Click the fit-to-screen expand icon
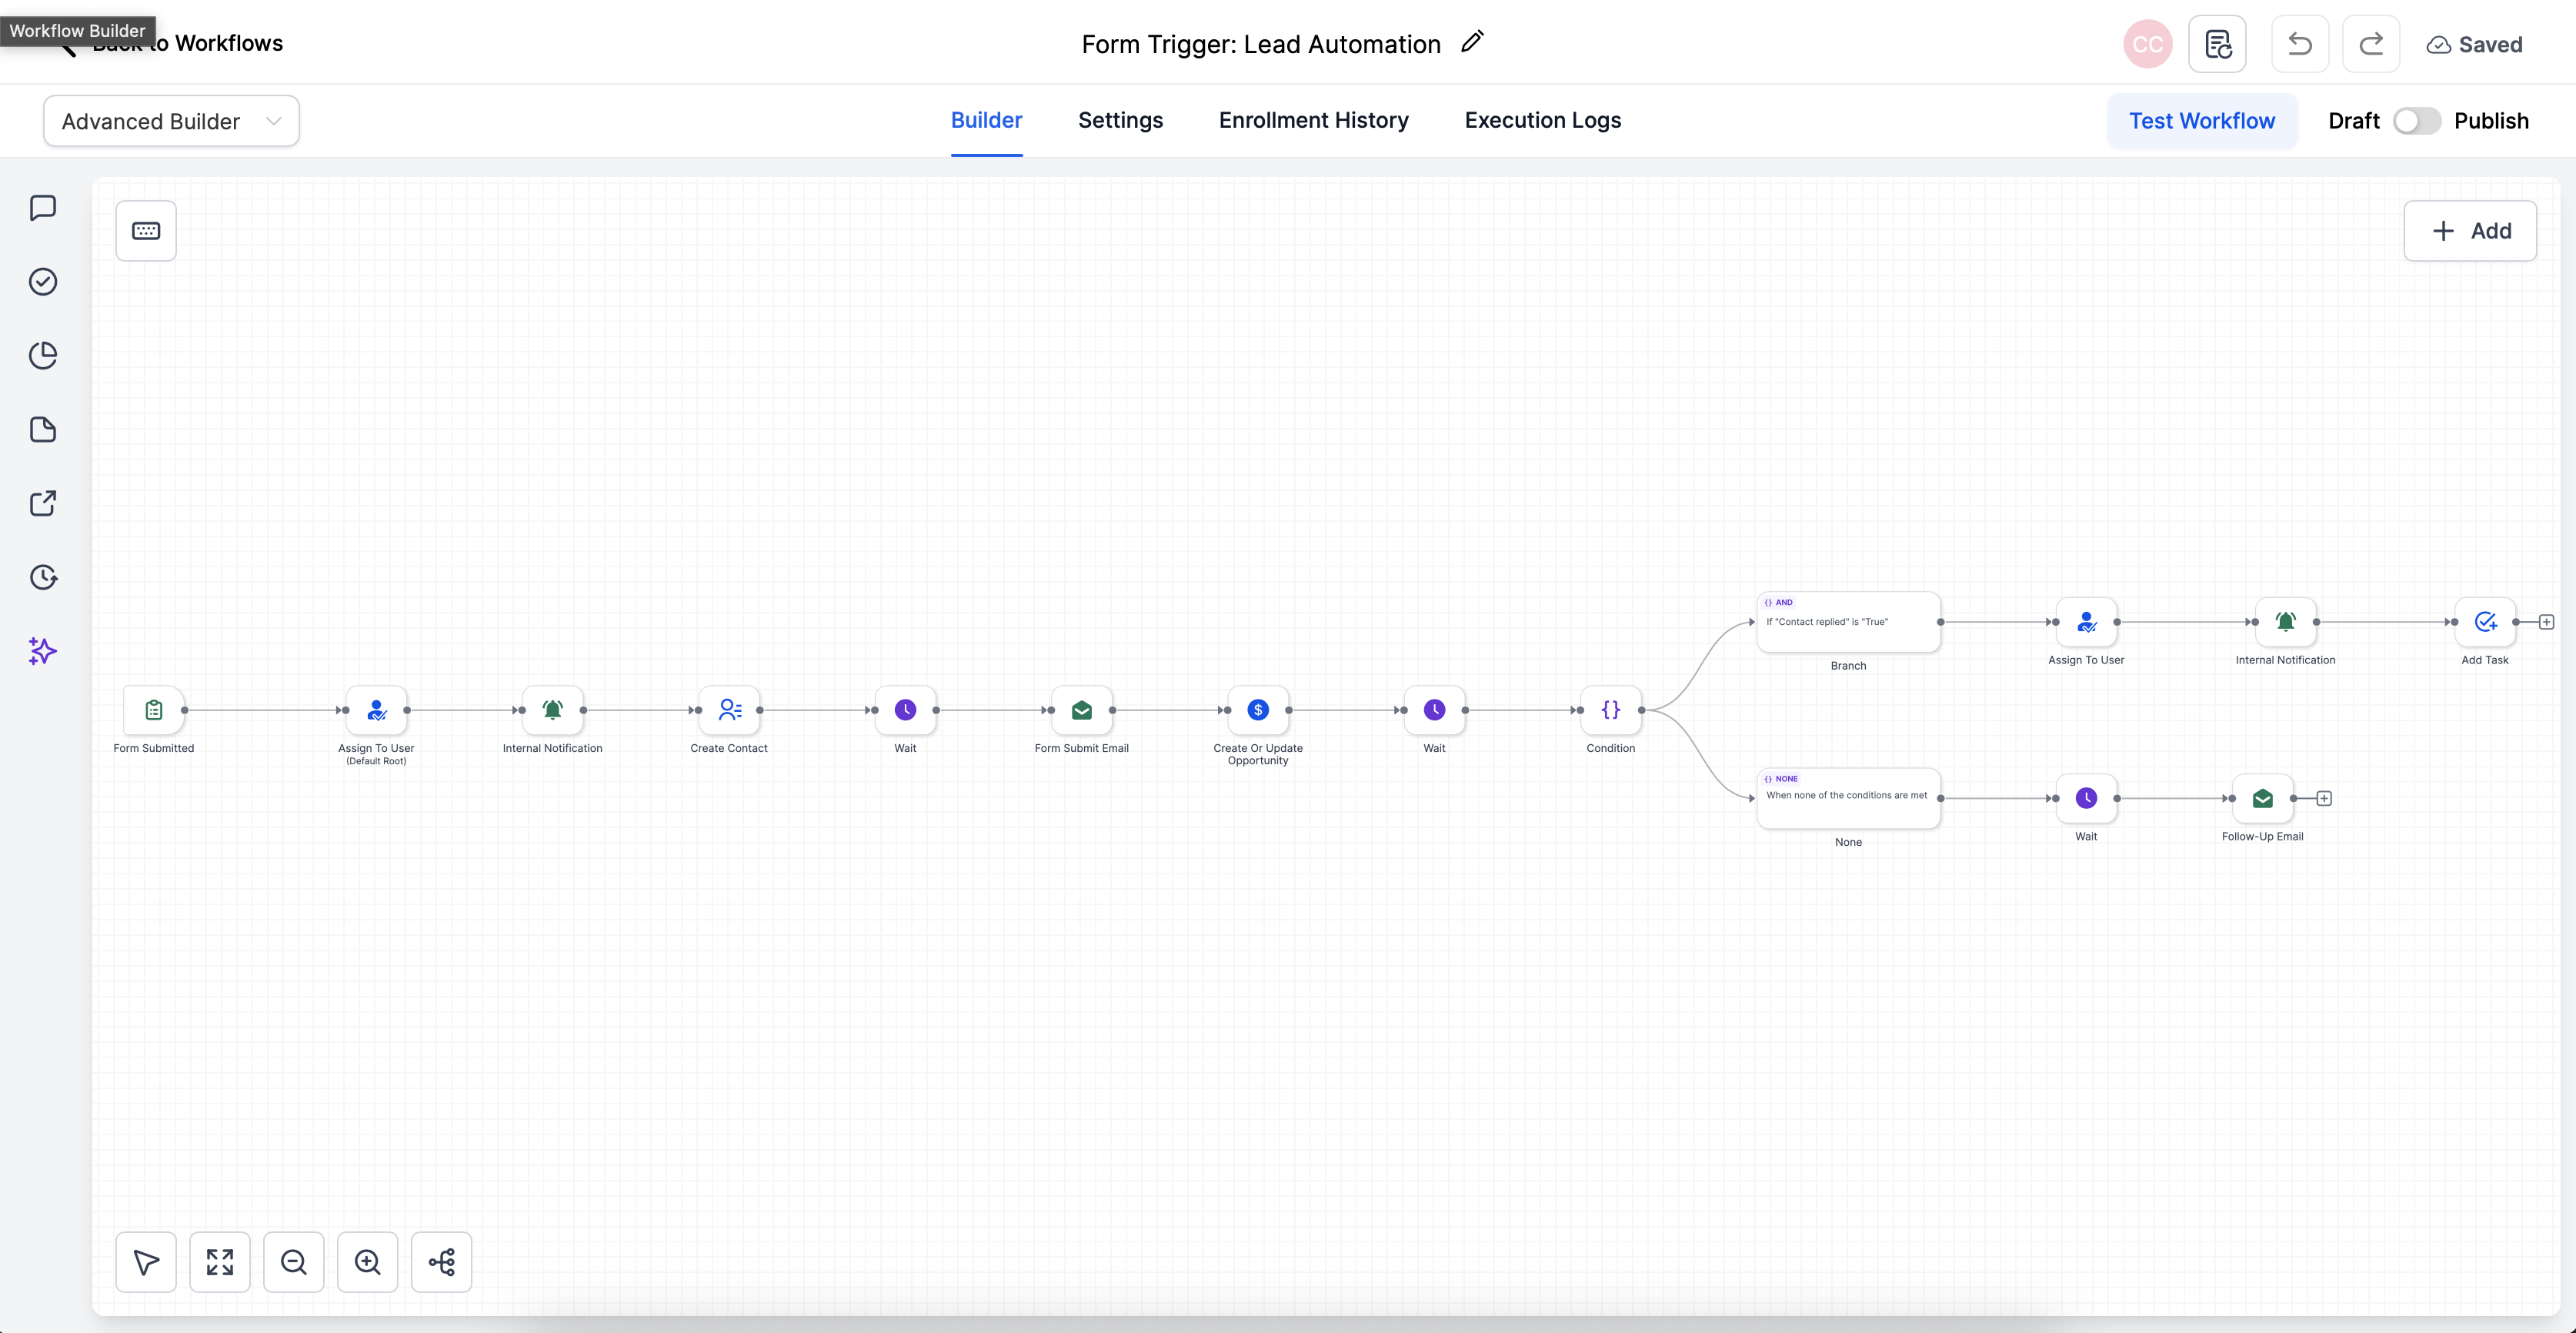This screenshot has width=2576, height=1333. [x=220, y=1262]
